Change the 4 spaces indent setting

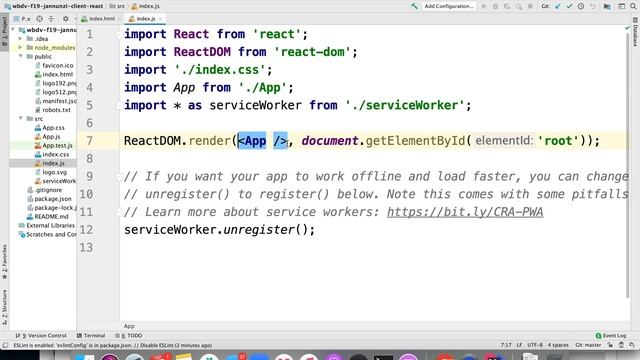[558, 345]
